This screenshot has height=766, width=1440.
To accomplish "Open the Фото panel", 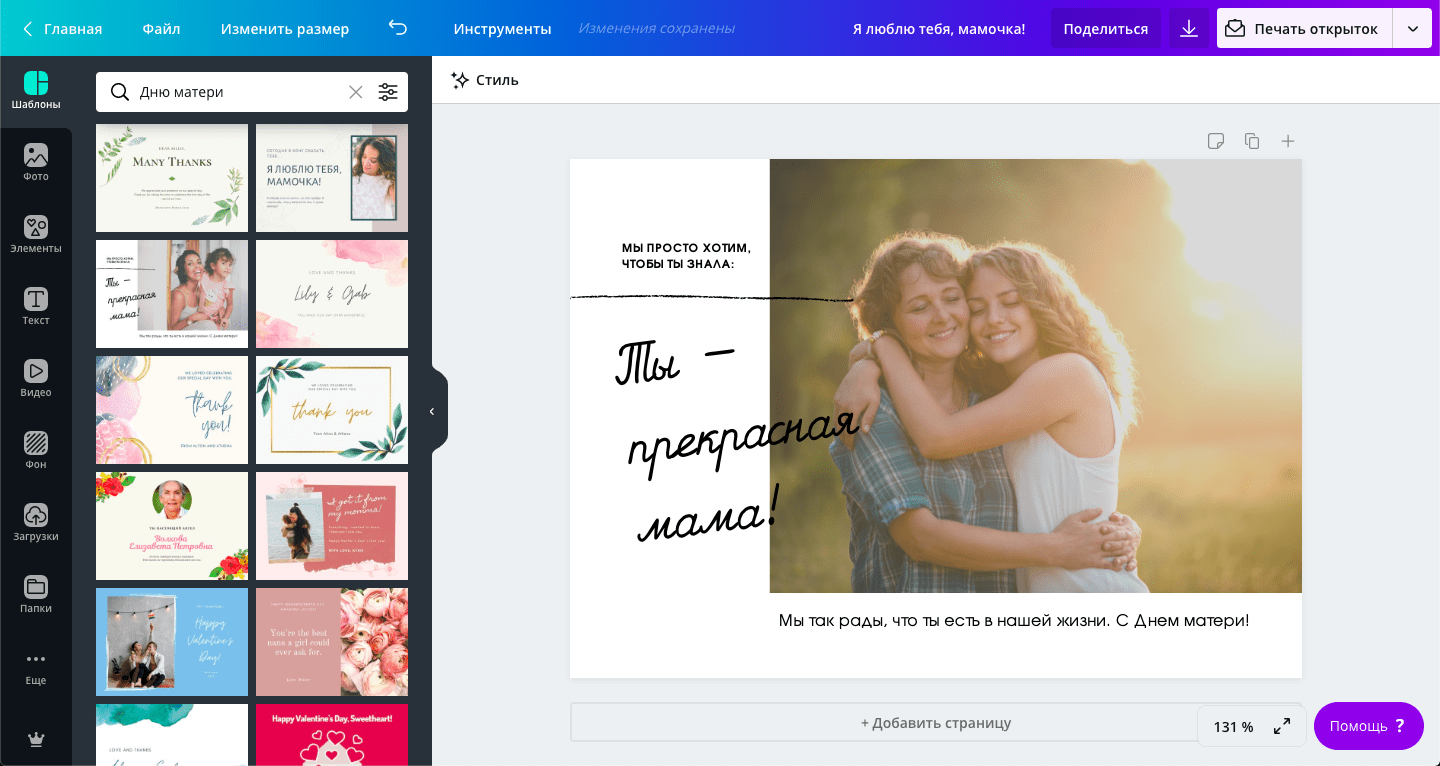I will pyautogui.click(x=36, y=162).
